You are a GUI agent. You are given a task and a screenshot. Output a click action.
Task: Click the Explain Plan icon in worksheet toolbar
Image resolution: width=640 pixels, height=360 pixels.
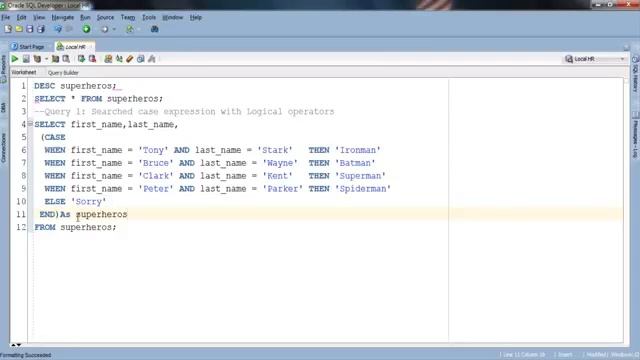(37, 59)
